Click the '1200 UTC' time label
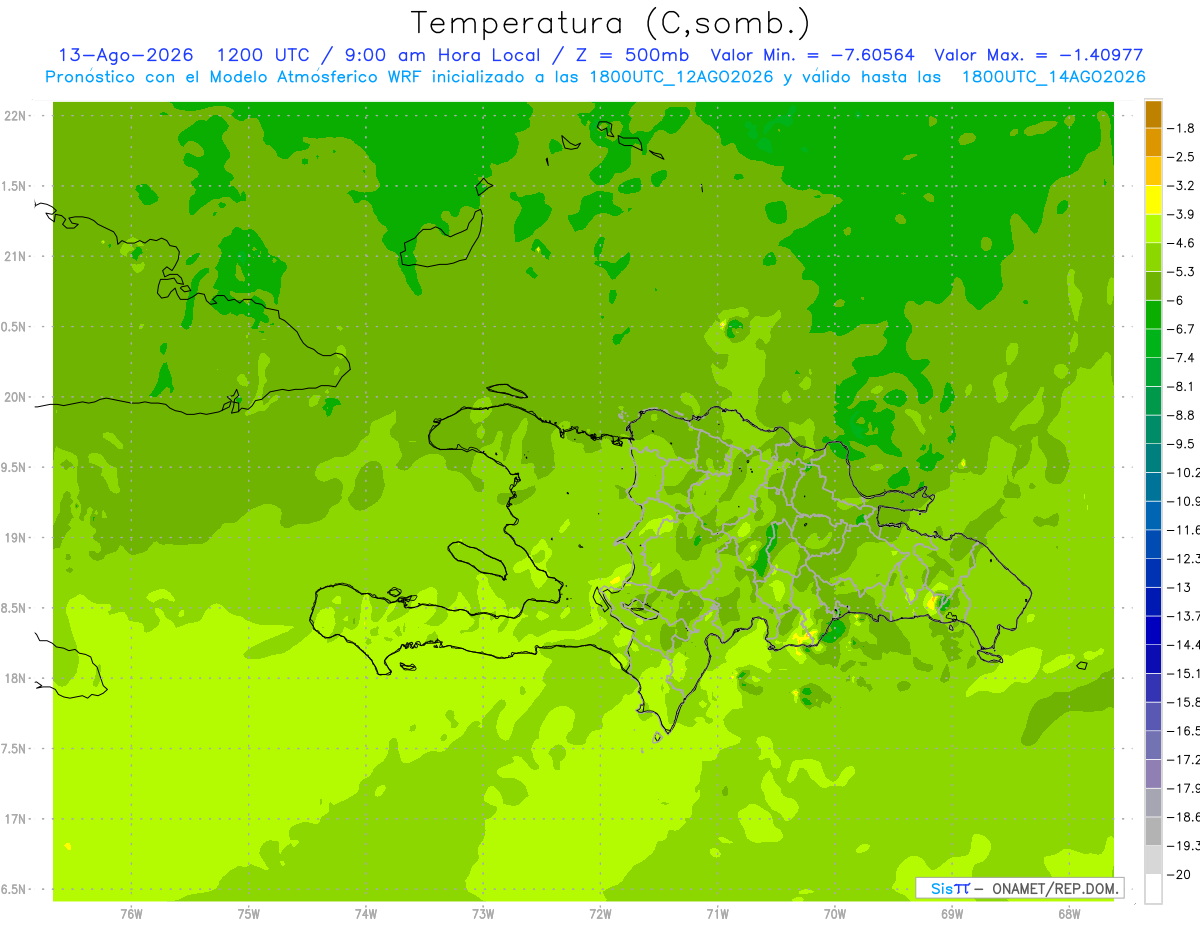The height and width of the screenshot is (927, 1200). pyautogui.click(x=264, y=56)
